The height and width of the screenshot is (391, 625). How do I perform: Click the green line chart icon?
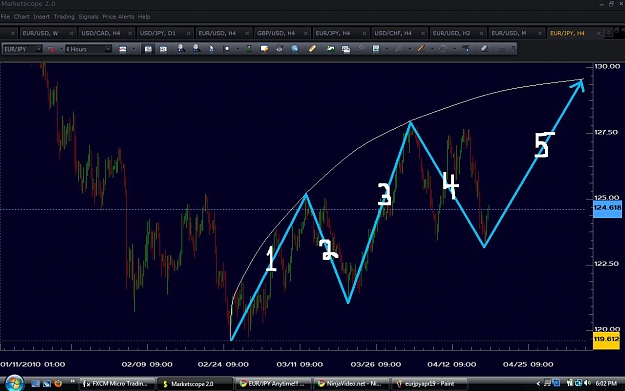pyautogui.click(x=330, y=49)
